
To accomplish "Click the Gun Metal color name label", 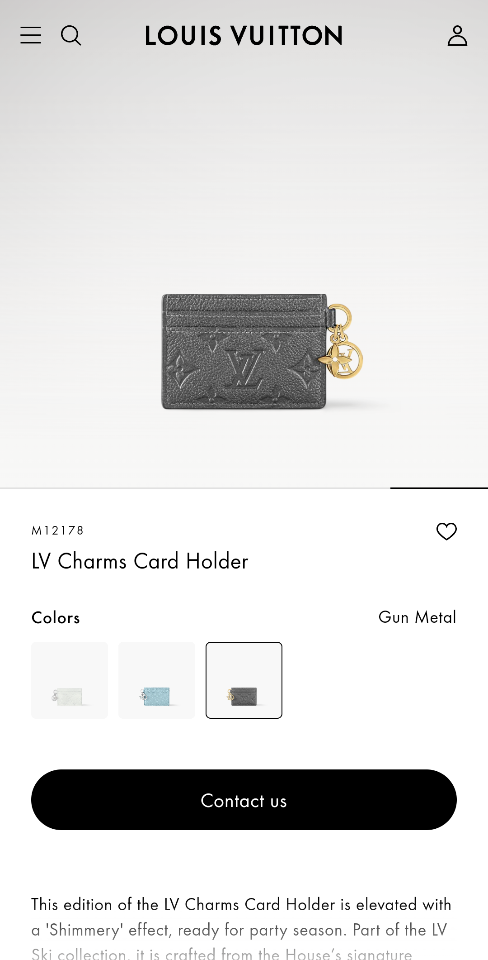I will pos(417,617).
